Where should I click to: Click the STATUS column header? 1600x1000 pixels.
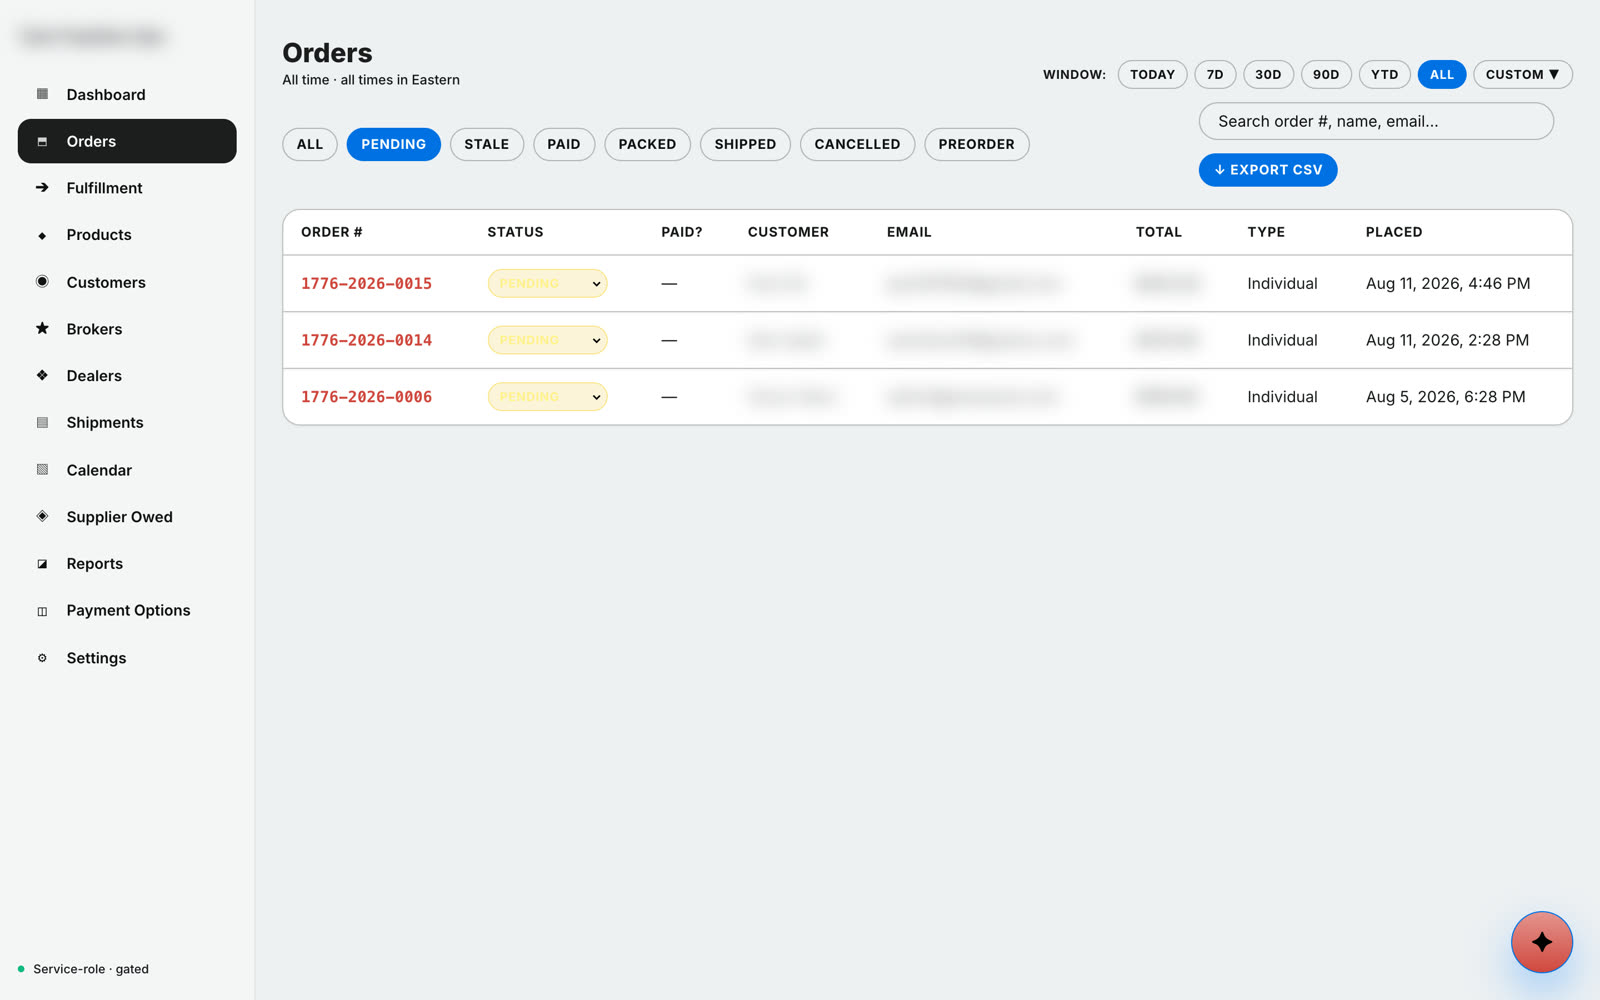[x=515, y=232]
